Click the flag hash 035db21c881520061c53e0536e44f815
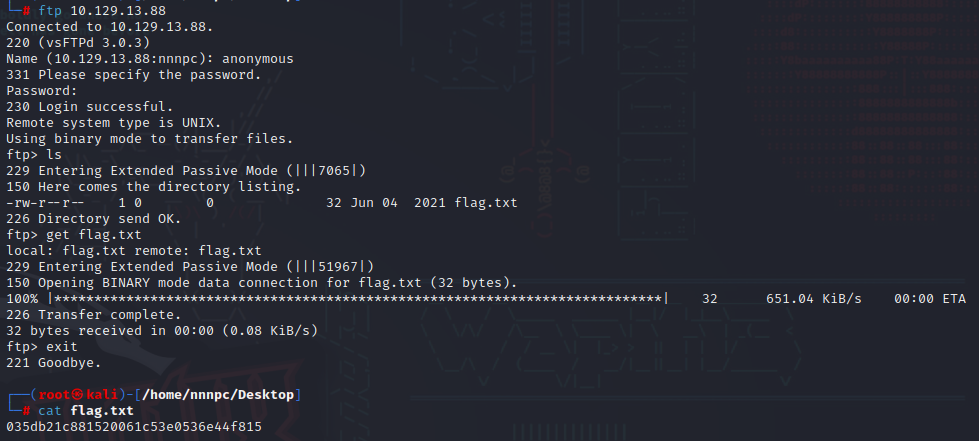The image size is (979, 441). click(134, 427)
